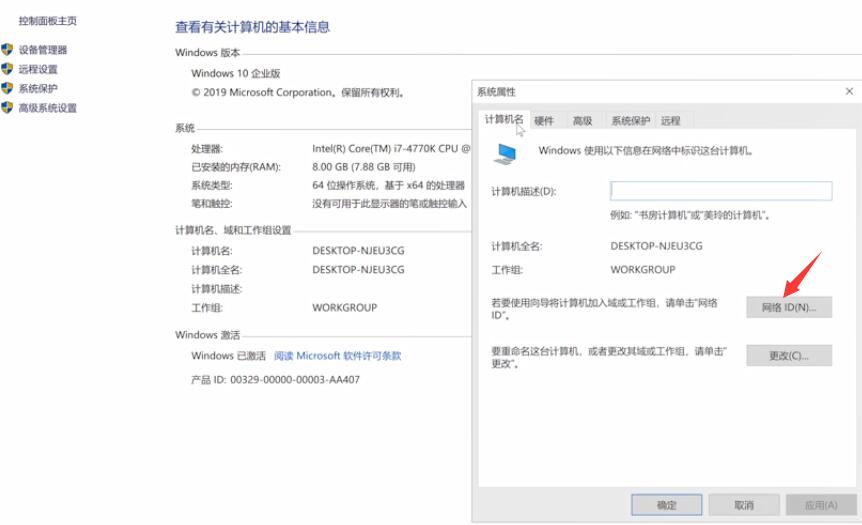Click the © 2019 Microsoft Corporation copyright text

click(298, 92)
